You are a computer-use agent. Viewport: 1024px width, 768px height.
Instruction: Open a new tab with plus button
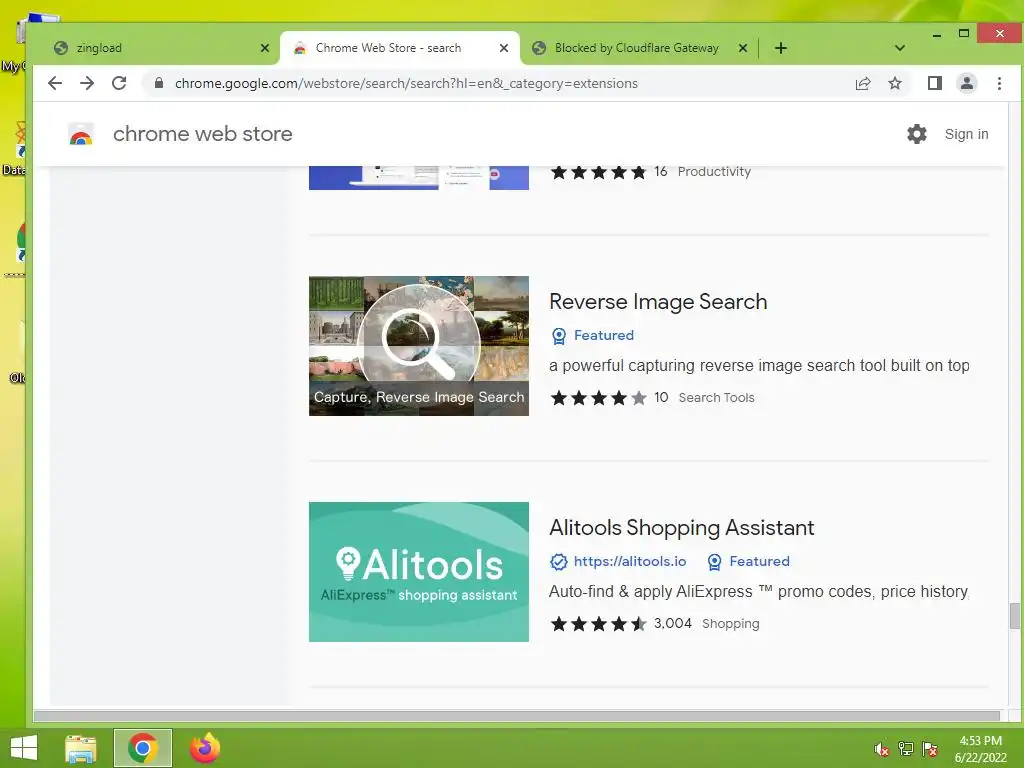click(x=780, y=48)
